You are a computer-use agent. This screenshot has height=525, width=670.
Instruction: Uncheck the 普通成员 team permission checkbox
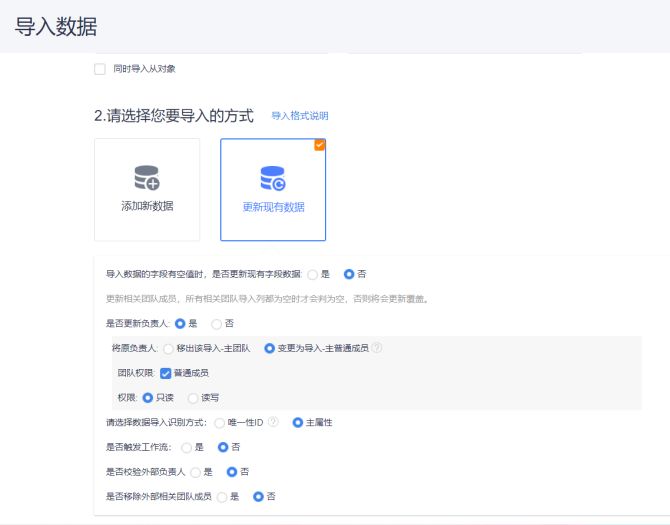point(165,373)
